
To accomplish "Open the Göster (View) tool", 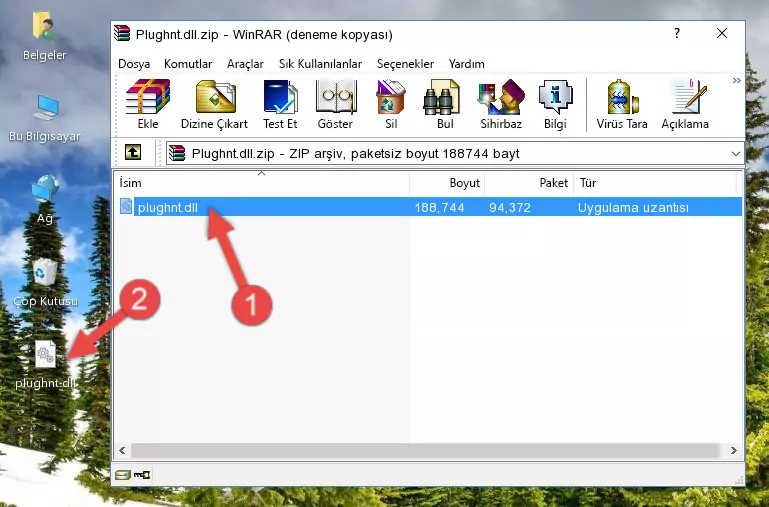I will click(x=335, y=104).
